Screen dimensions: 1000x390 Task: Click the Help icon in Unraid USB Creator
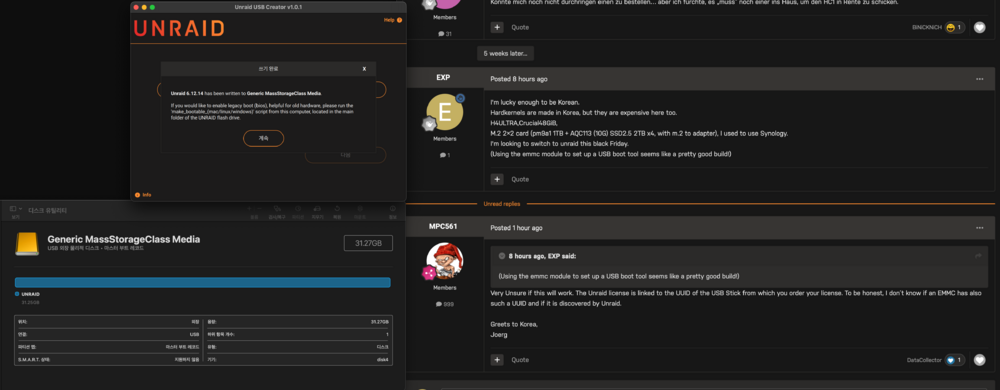click(x=399, y=20)
